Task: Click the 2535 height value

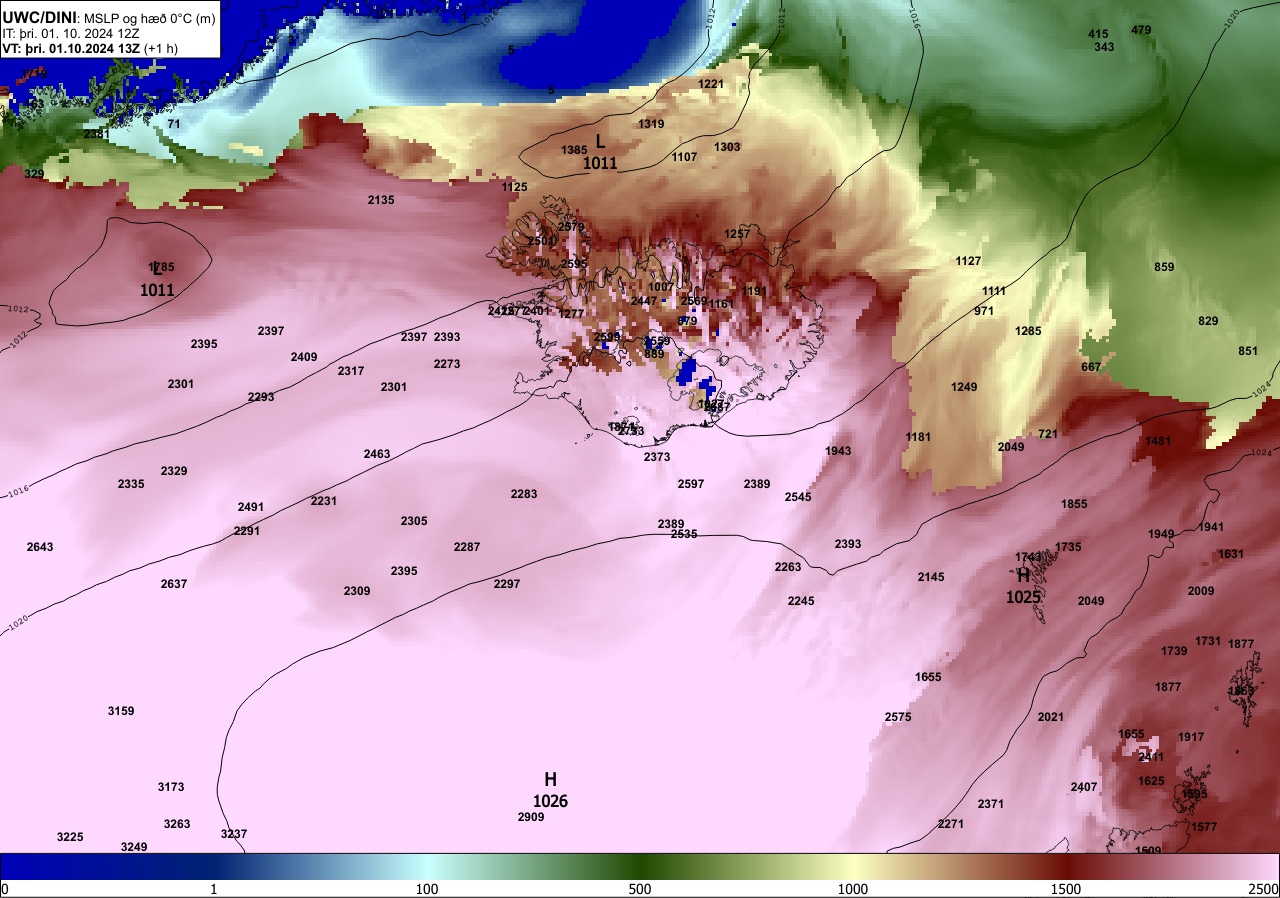Action: (684, 535)
